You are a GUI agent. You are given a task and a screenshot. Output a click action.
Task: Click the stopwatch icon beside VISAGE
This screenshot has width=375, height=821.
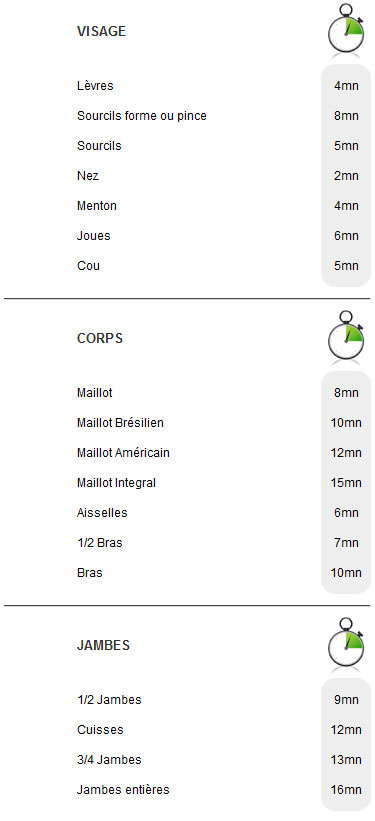[346, 29]
